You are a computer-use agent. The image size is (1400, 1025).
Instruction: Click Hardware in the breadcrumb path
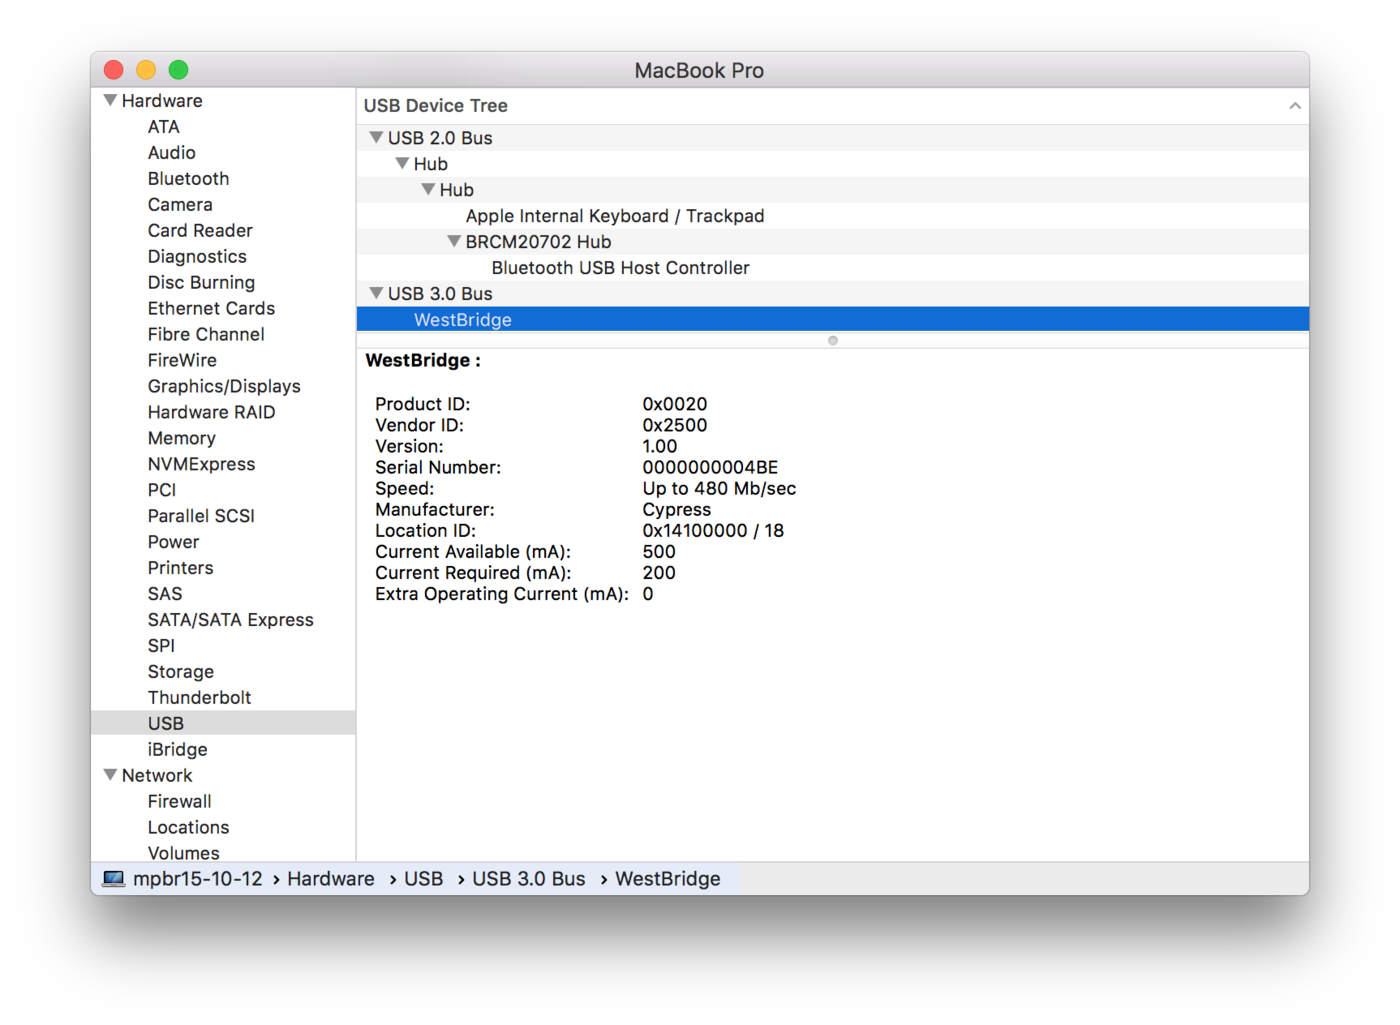point(330,878)
